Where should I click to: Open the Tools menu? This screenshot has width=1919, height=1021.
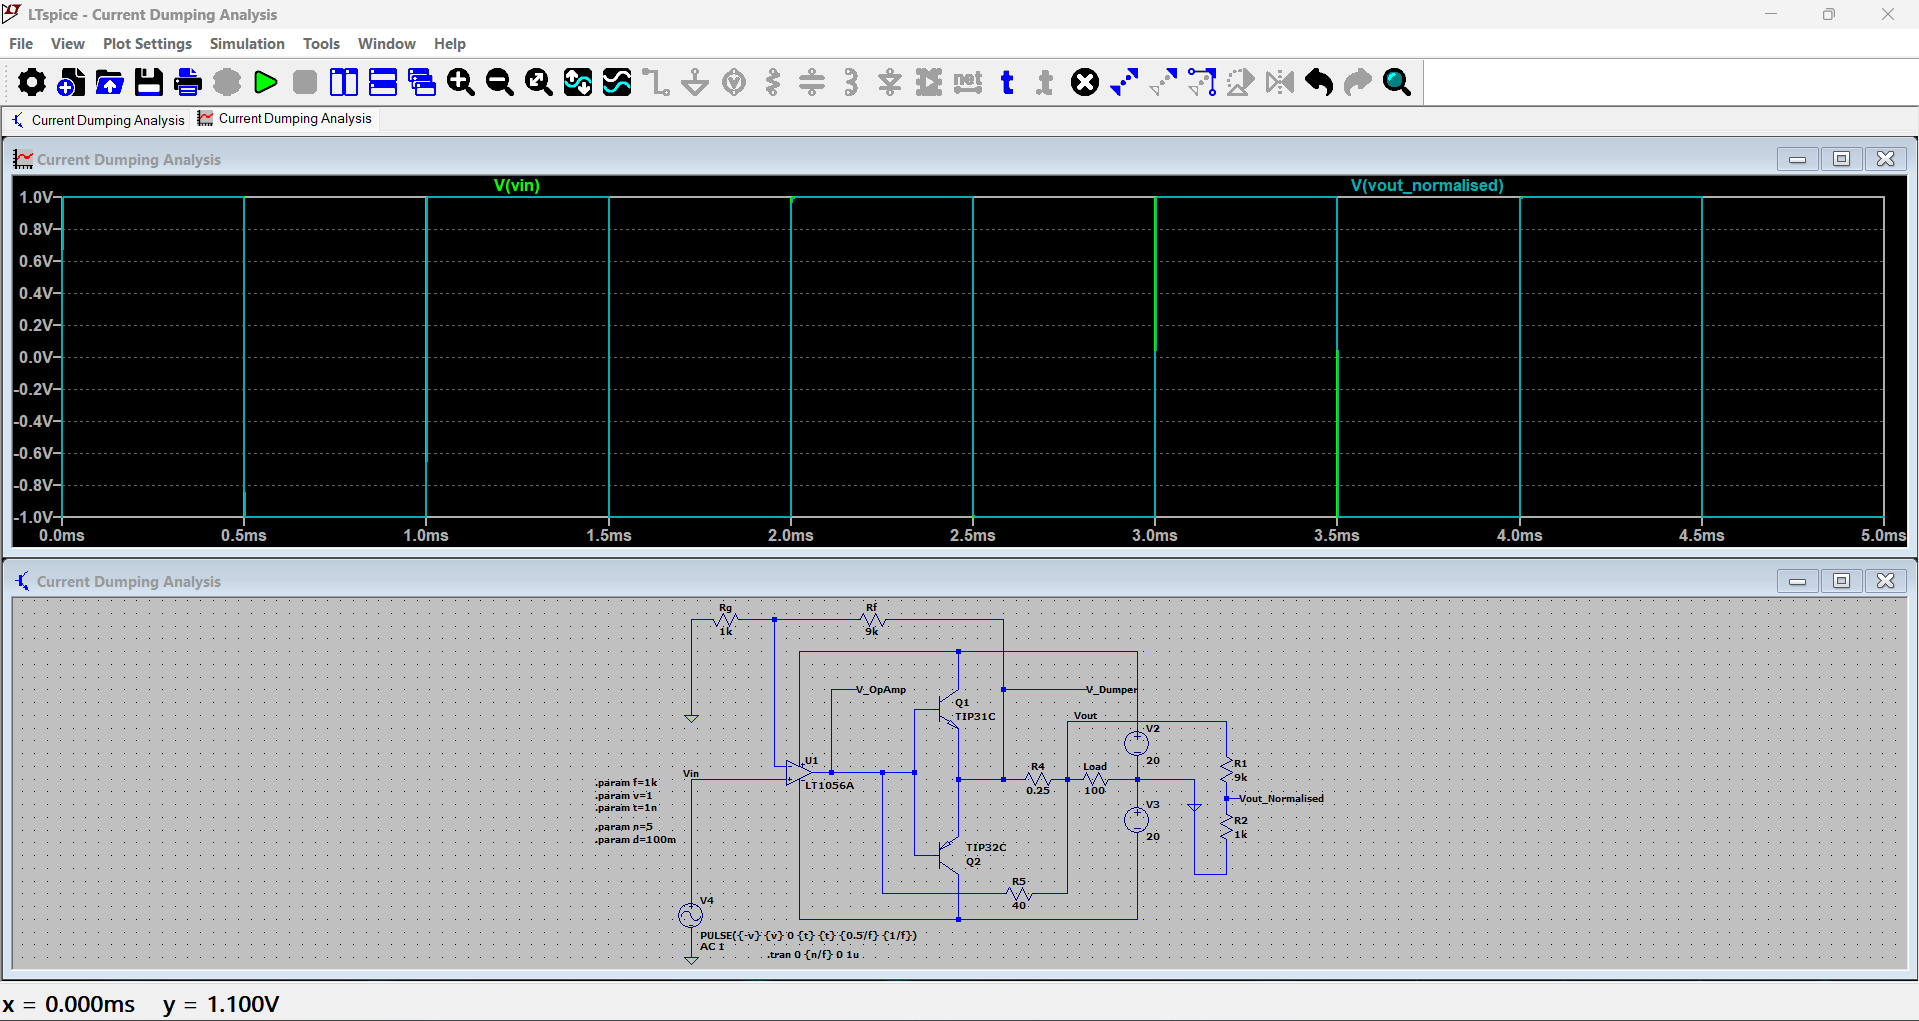[321, 44]
